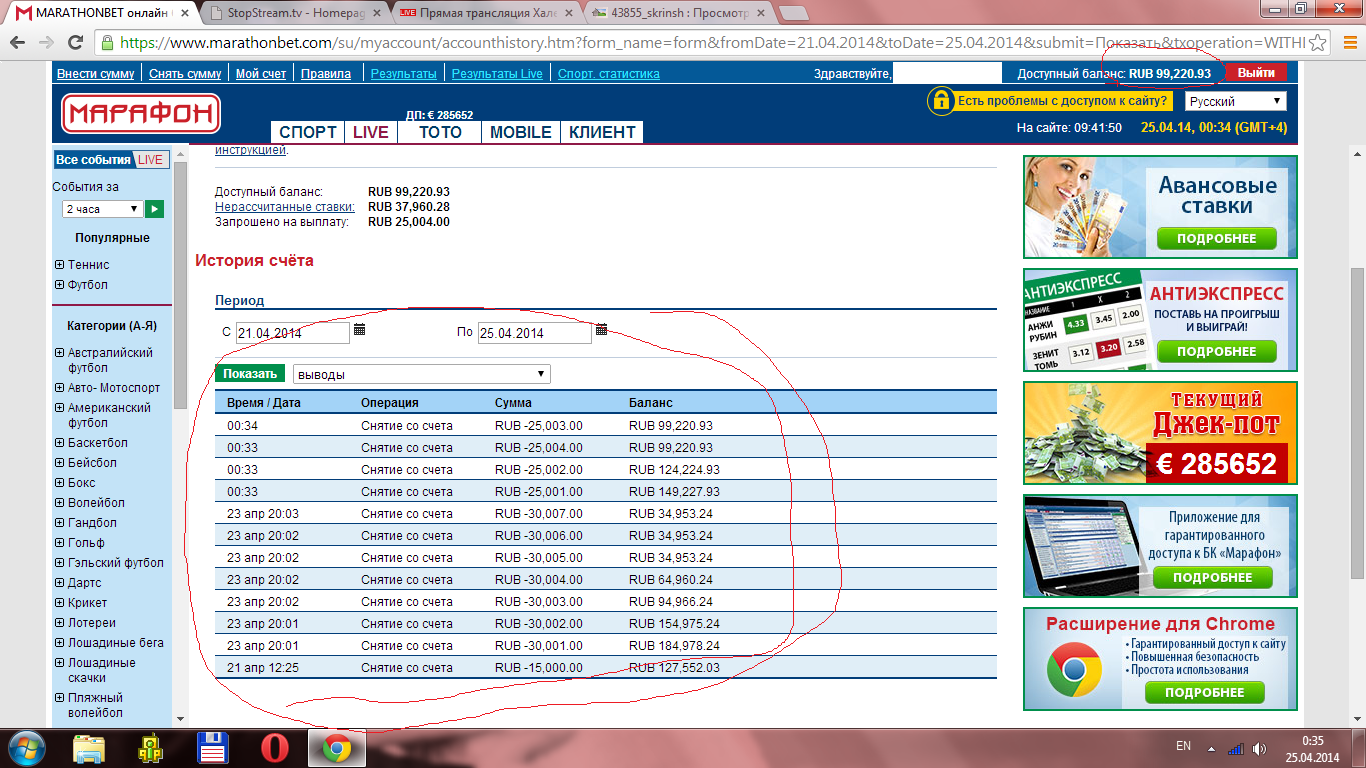Click Подробнее on Приложение banner
This screenshot has width=1366, height=768.
click(1213, 578)
